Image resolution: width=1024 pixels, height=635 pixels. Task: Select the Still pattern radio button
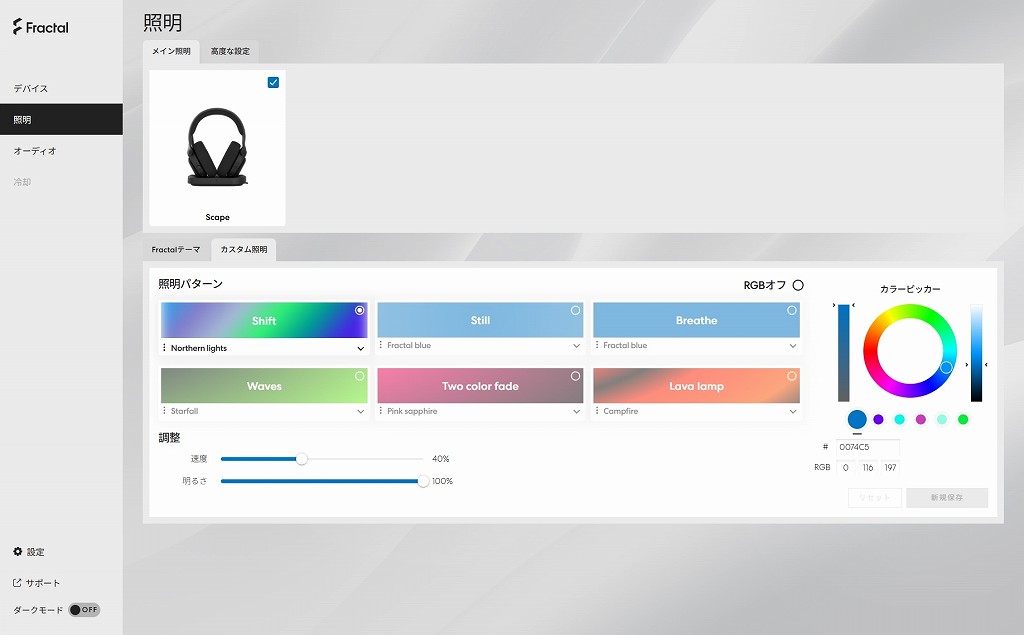[x=575, y=310]
